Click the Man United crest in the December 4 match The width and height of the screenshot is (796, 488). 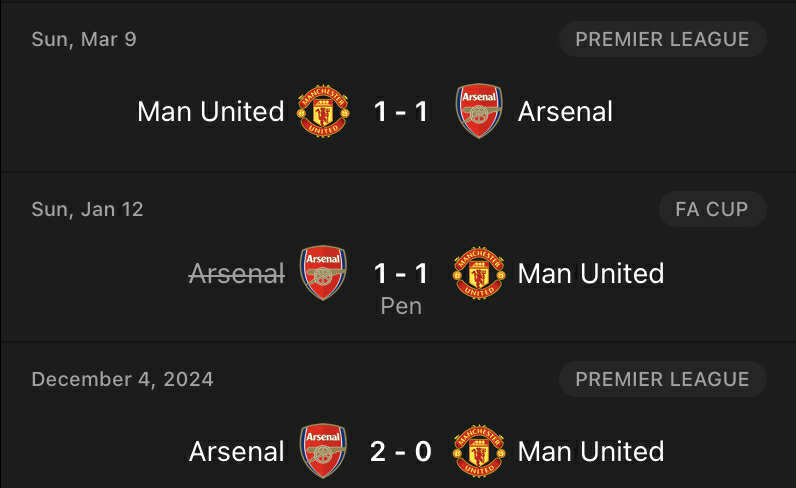point(479,451)
